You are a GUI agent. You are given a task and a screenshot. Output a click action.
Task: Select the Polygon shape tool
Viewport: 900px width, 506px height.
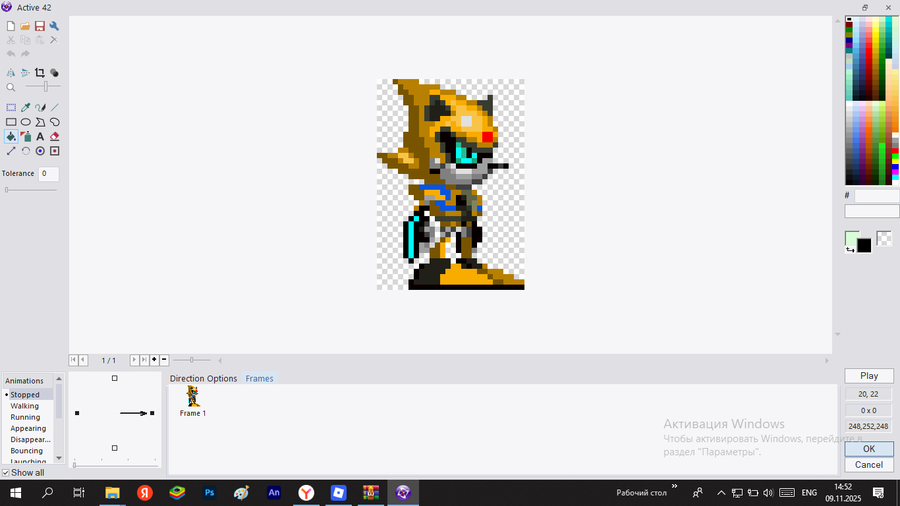(x=40, y=122)
